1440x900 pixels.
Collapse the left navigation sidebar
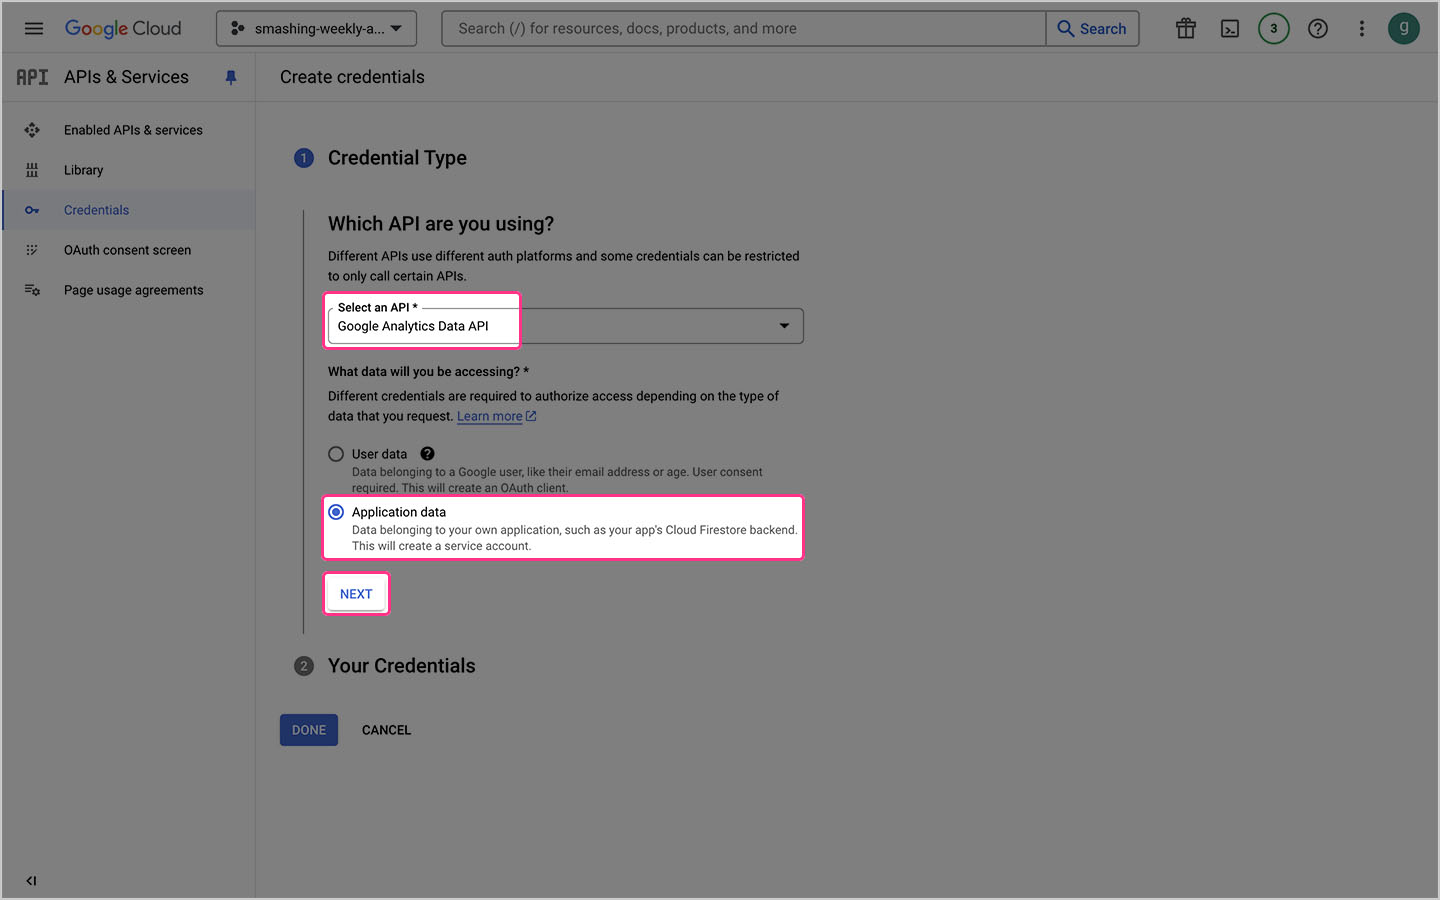31,881
